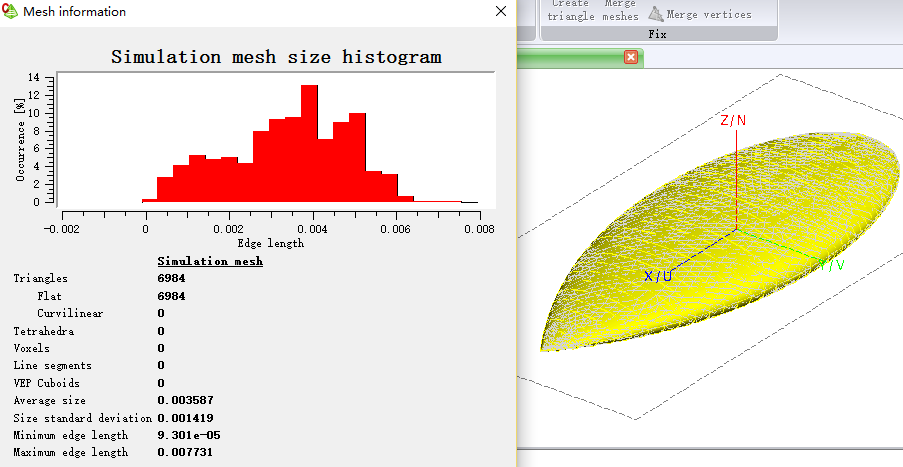Click the Simulation mesh size histogram title

click(x=276, y=57)
